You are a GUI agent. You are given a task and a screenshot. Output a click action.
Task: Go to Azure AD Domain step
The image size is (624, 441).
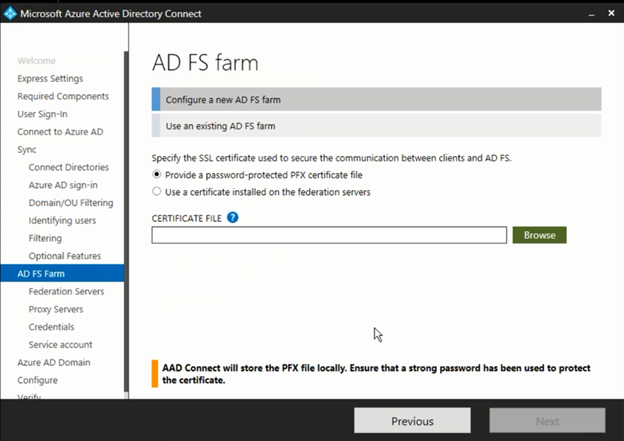pyautogui.click(x=54, y=363)
